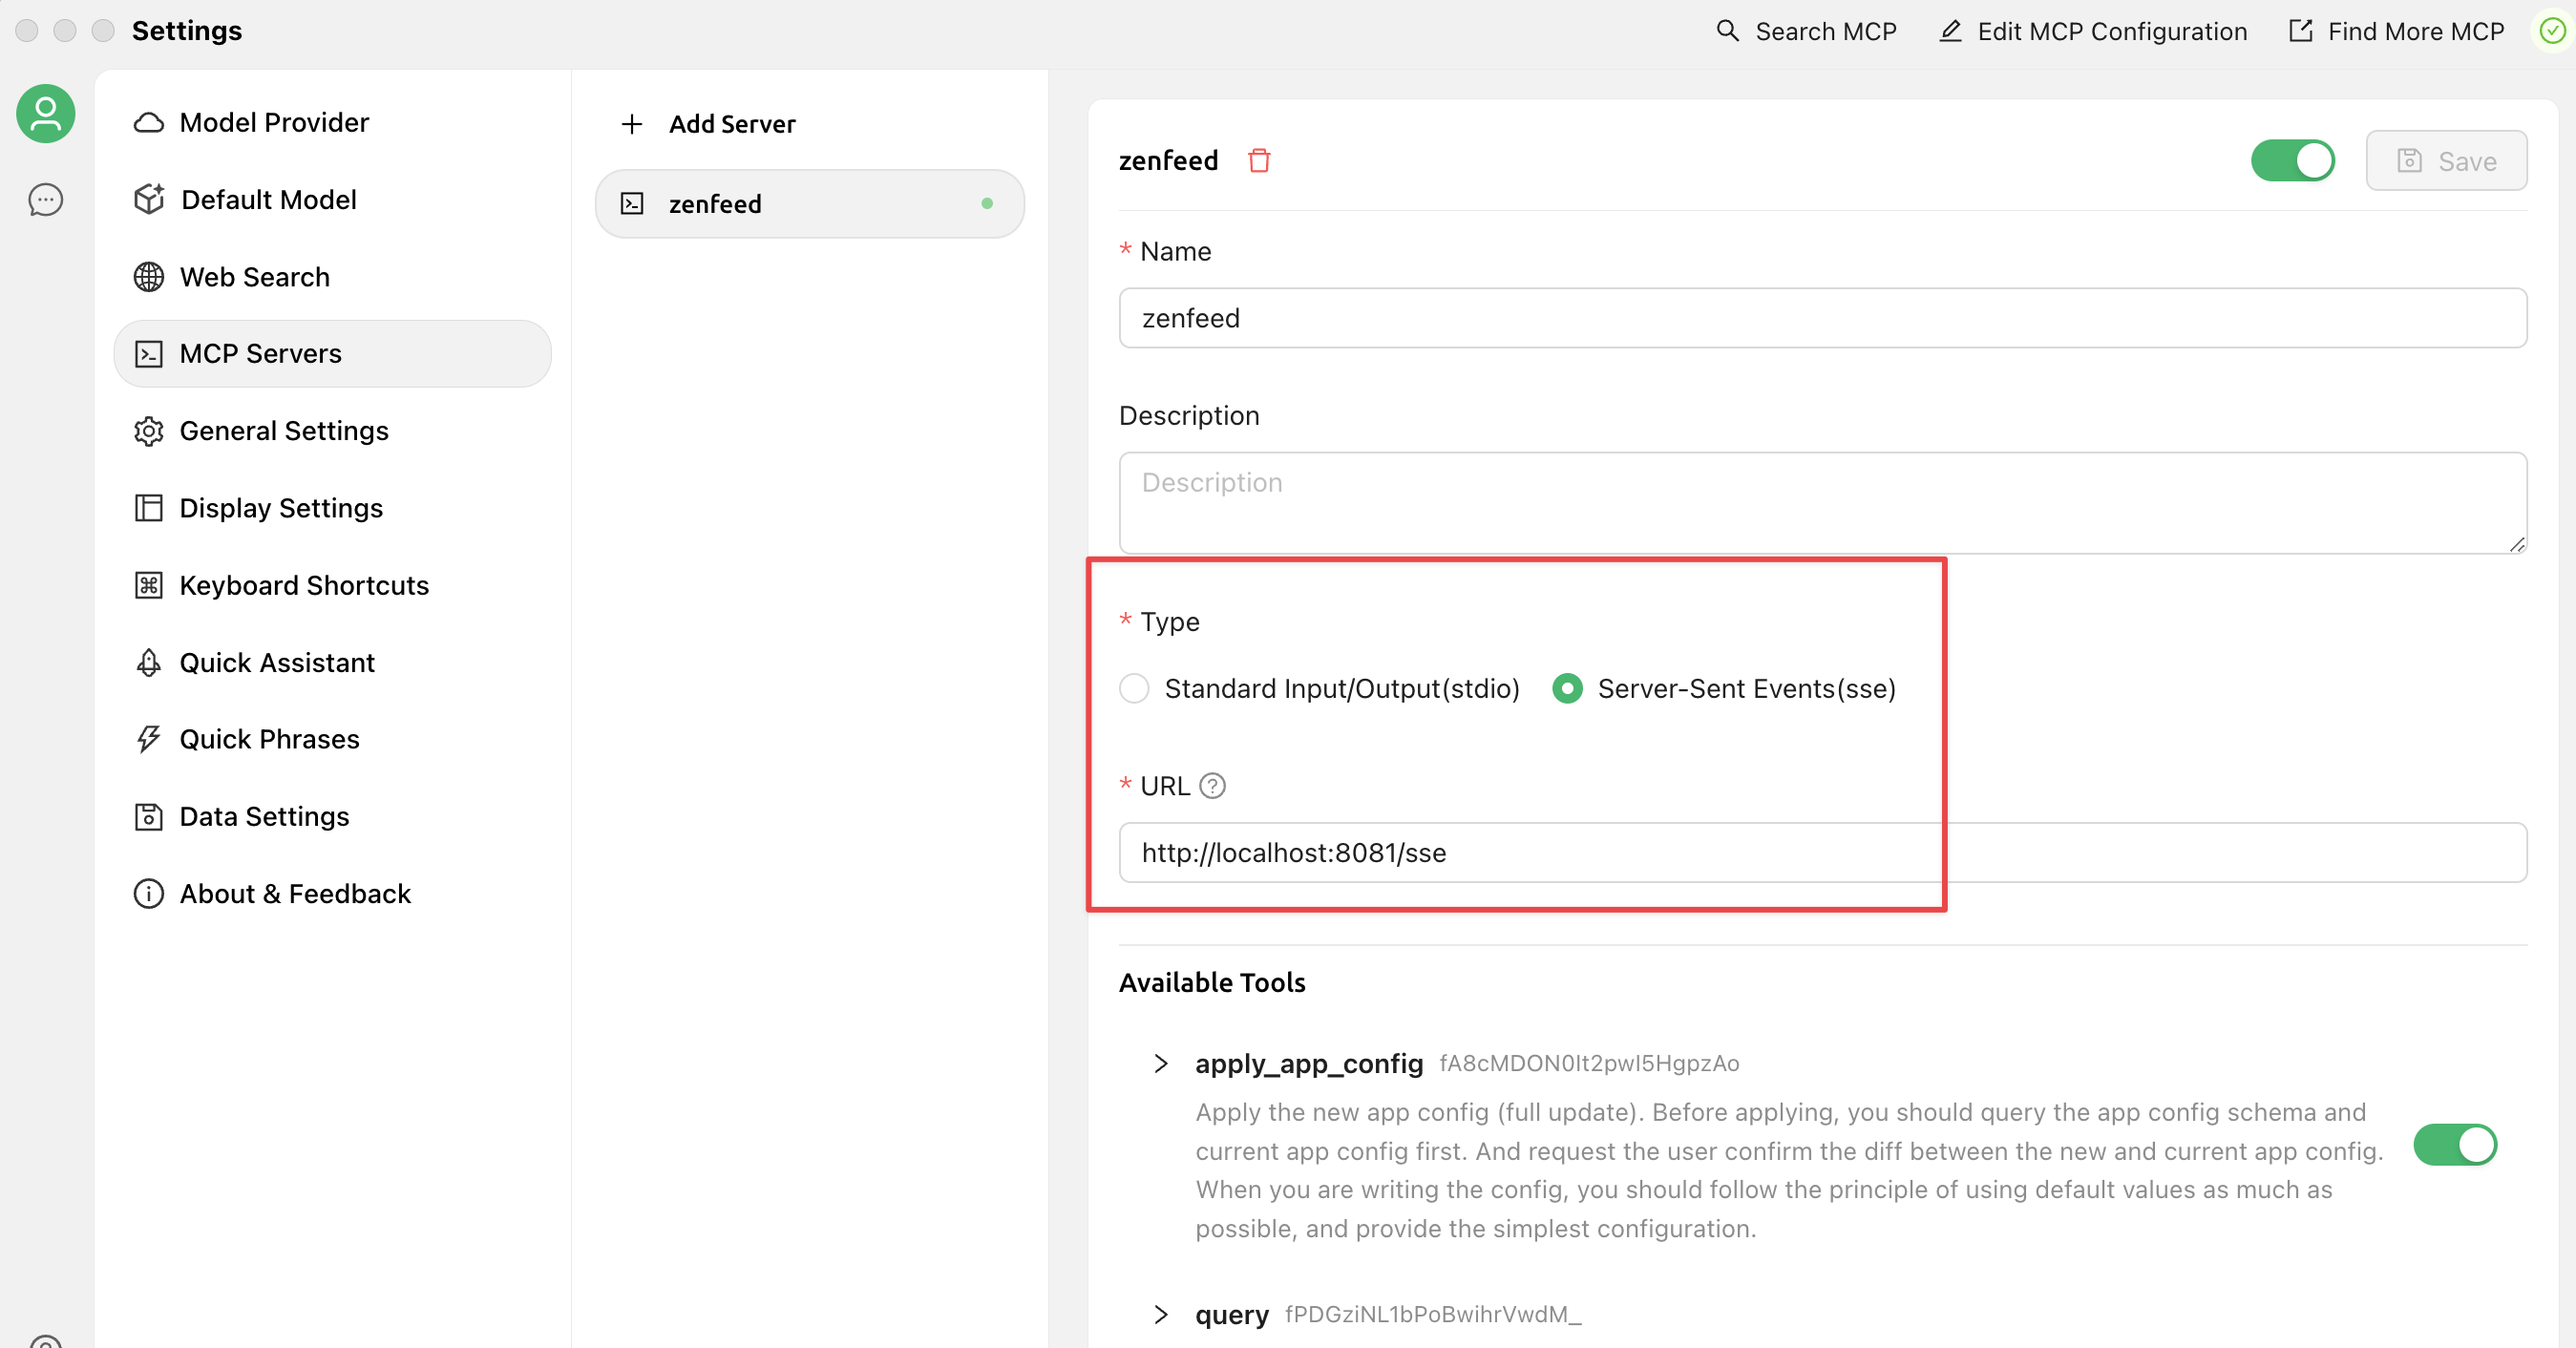Click the Save button
Image resolution: width=2576 pixels, height=1348 pixels.
[2445, 161]
